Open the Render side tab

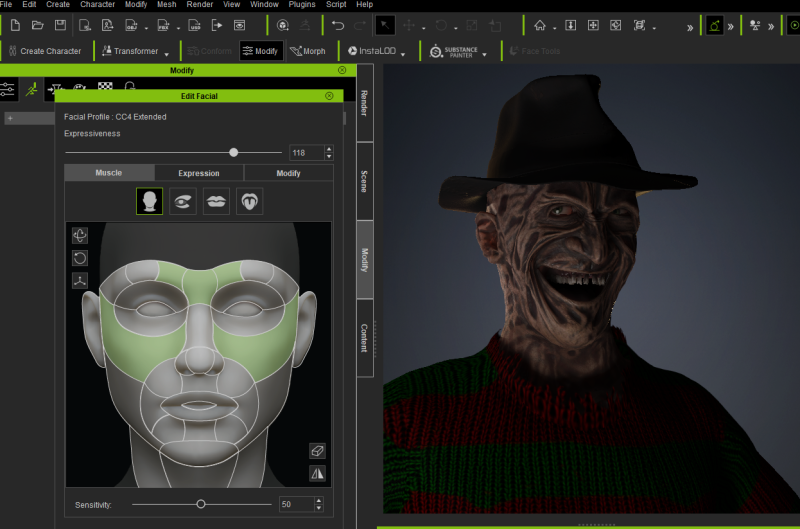click(364, 103)
